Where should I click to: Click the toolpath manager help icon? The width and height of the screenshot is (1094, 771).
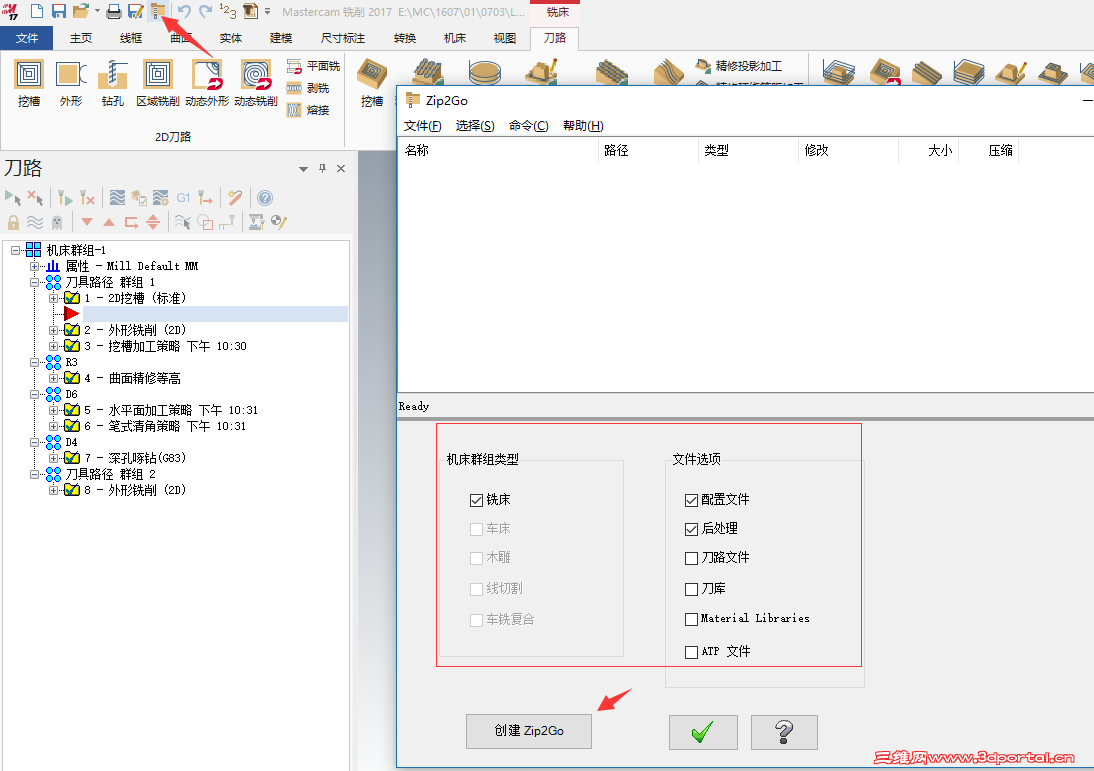coord(265,198)
